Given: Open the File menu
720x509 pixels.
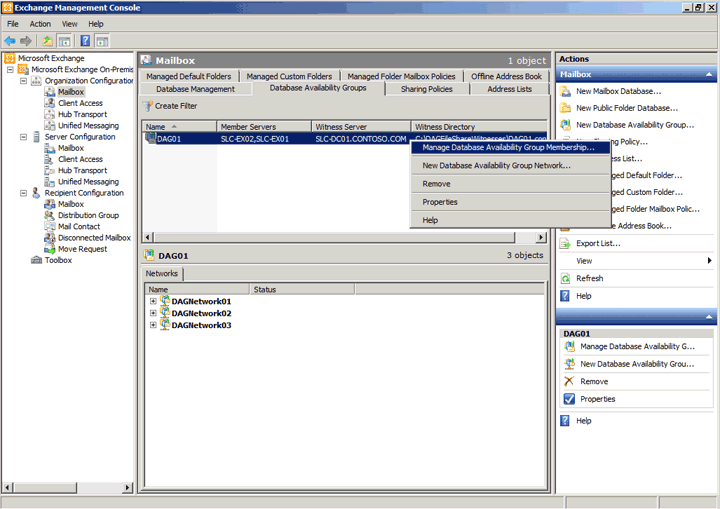Looking at the screenshot, I should (13, 24).
